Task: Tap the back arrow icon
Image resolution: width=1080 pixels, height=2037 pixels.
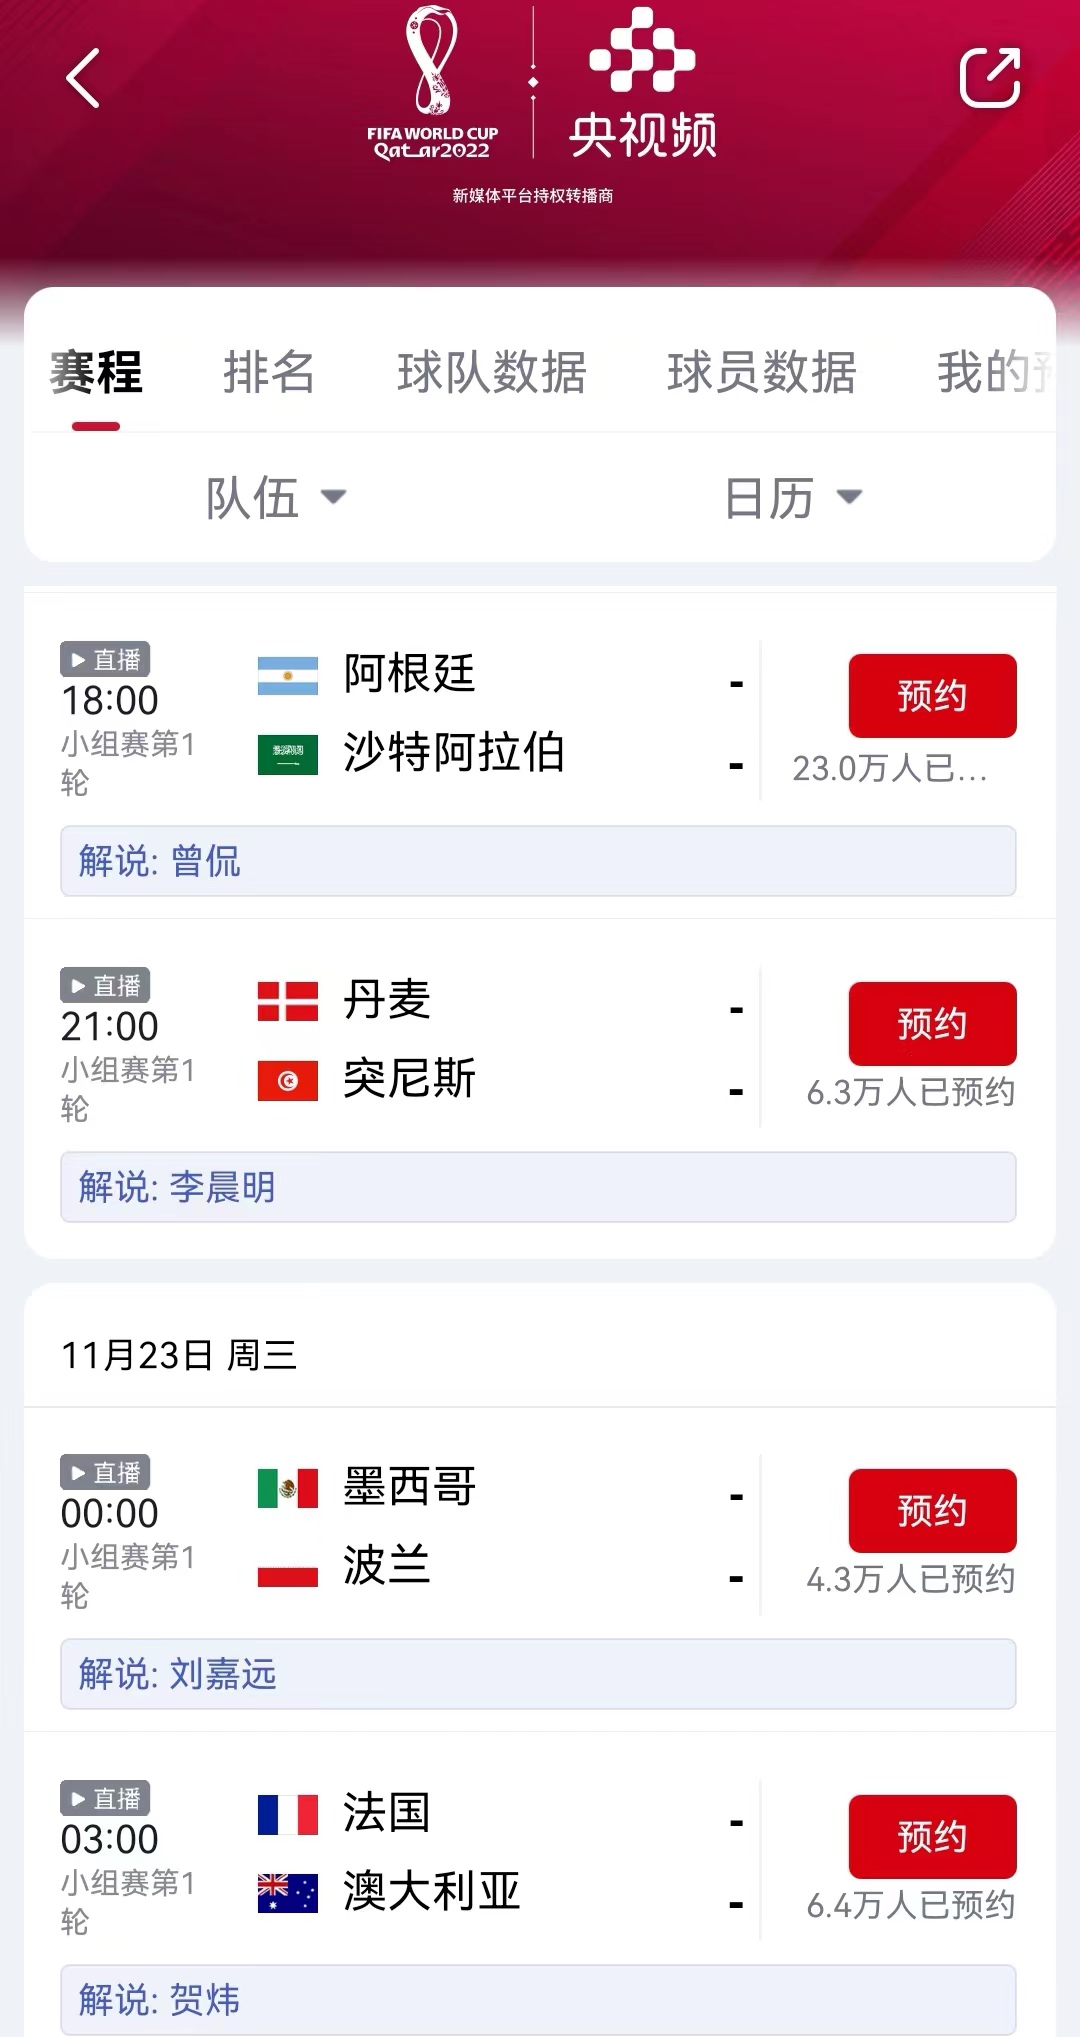Action: 83,78
